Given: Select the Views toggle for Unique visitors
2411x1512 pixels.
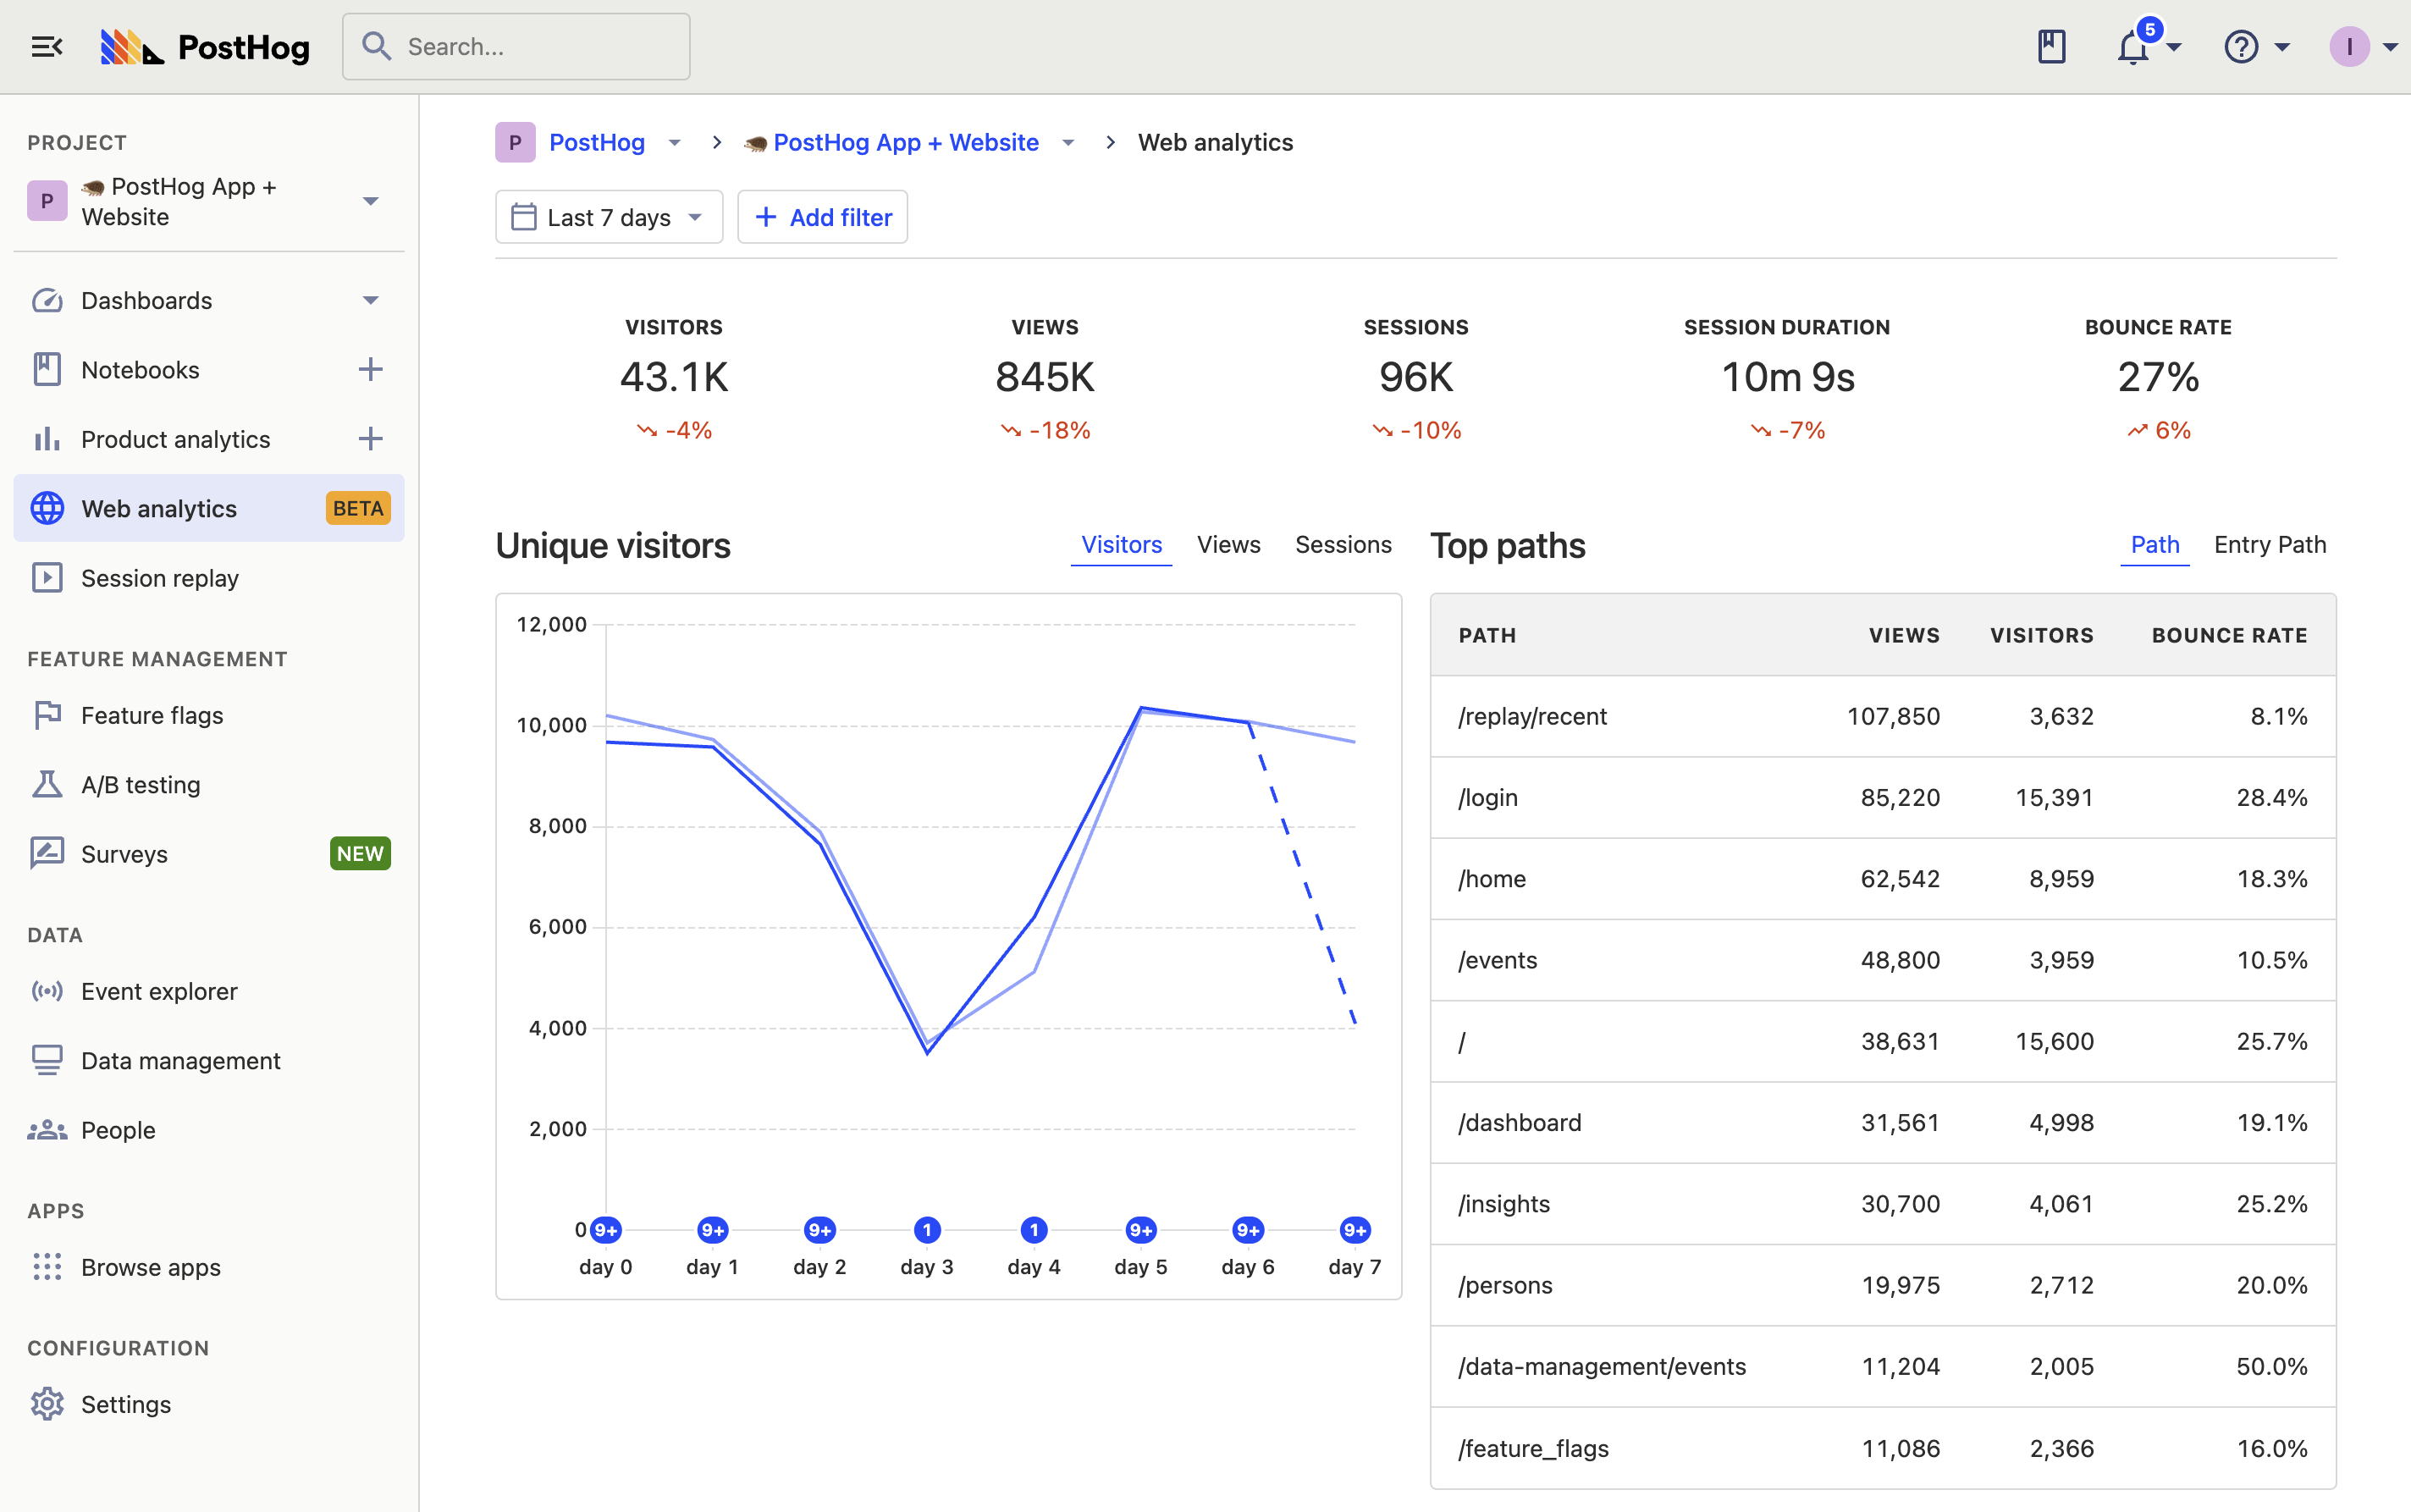Looking at the screenshot, I should 1228,544.
